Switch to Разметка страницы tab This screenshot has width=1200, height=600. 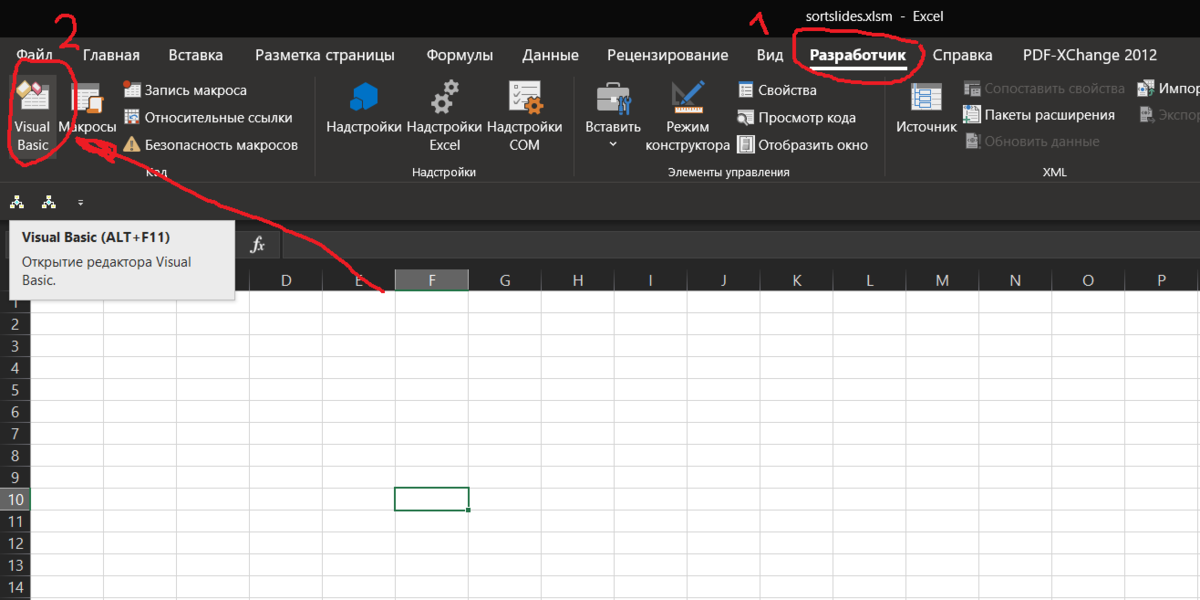(324, 55)
